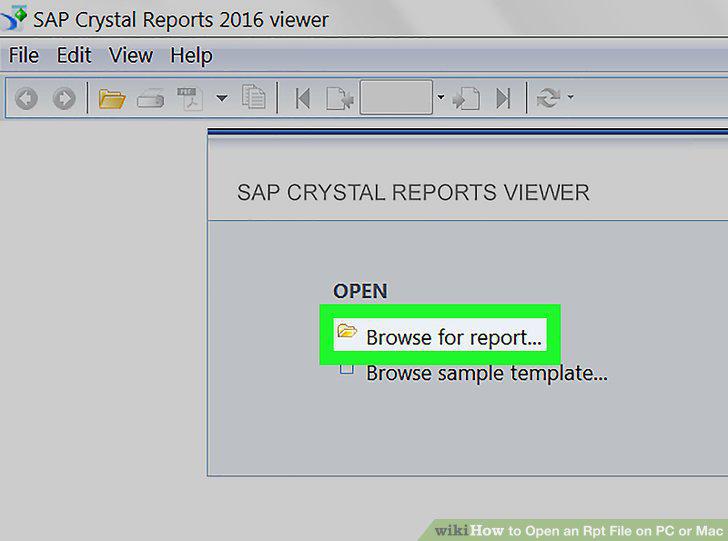Image resolution: width=728 pixels, height=541 pixels.
Task: Click the small folder icon beside Browse for report
Action: 347,331
